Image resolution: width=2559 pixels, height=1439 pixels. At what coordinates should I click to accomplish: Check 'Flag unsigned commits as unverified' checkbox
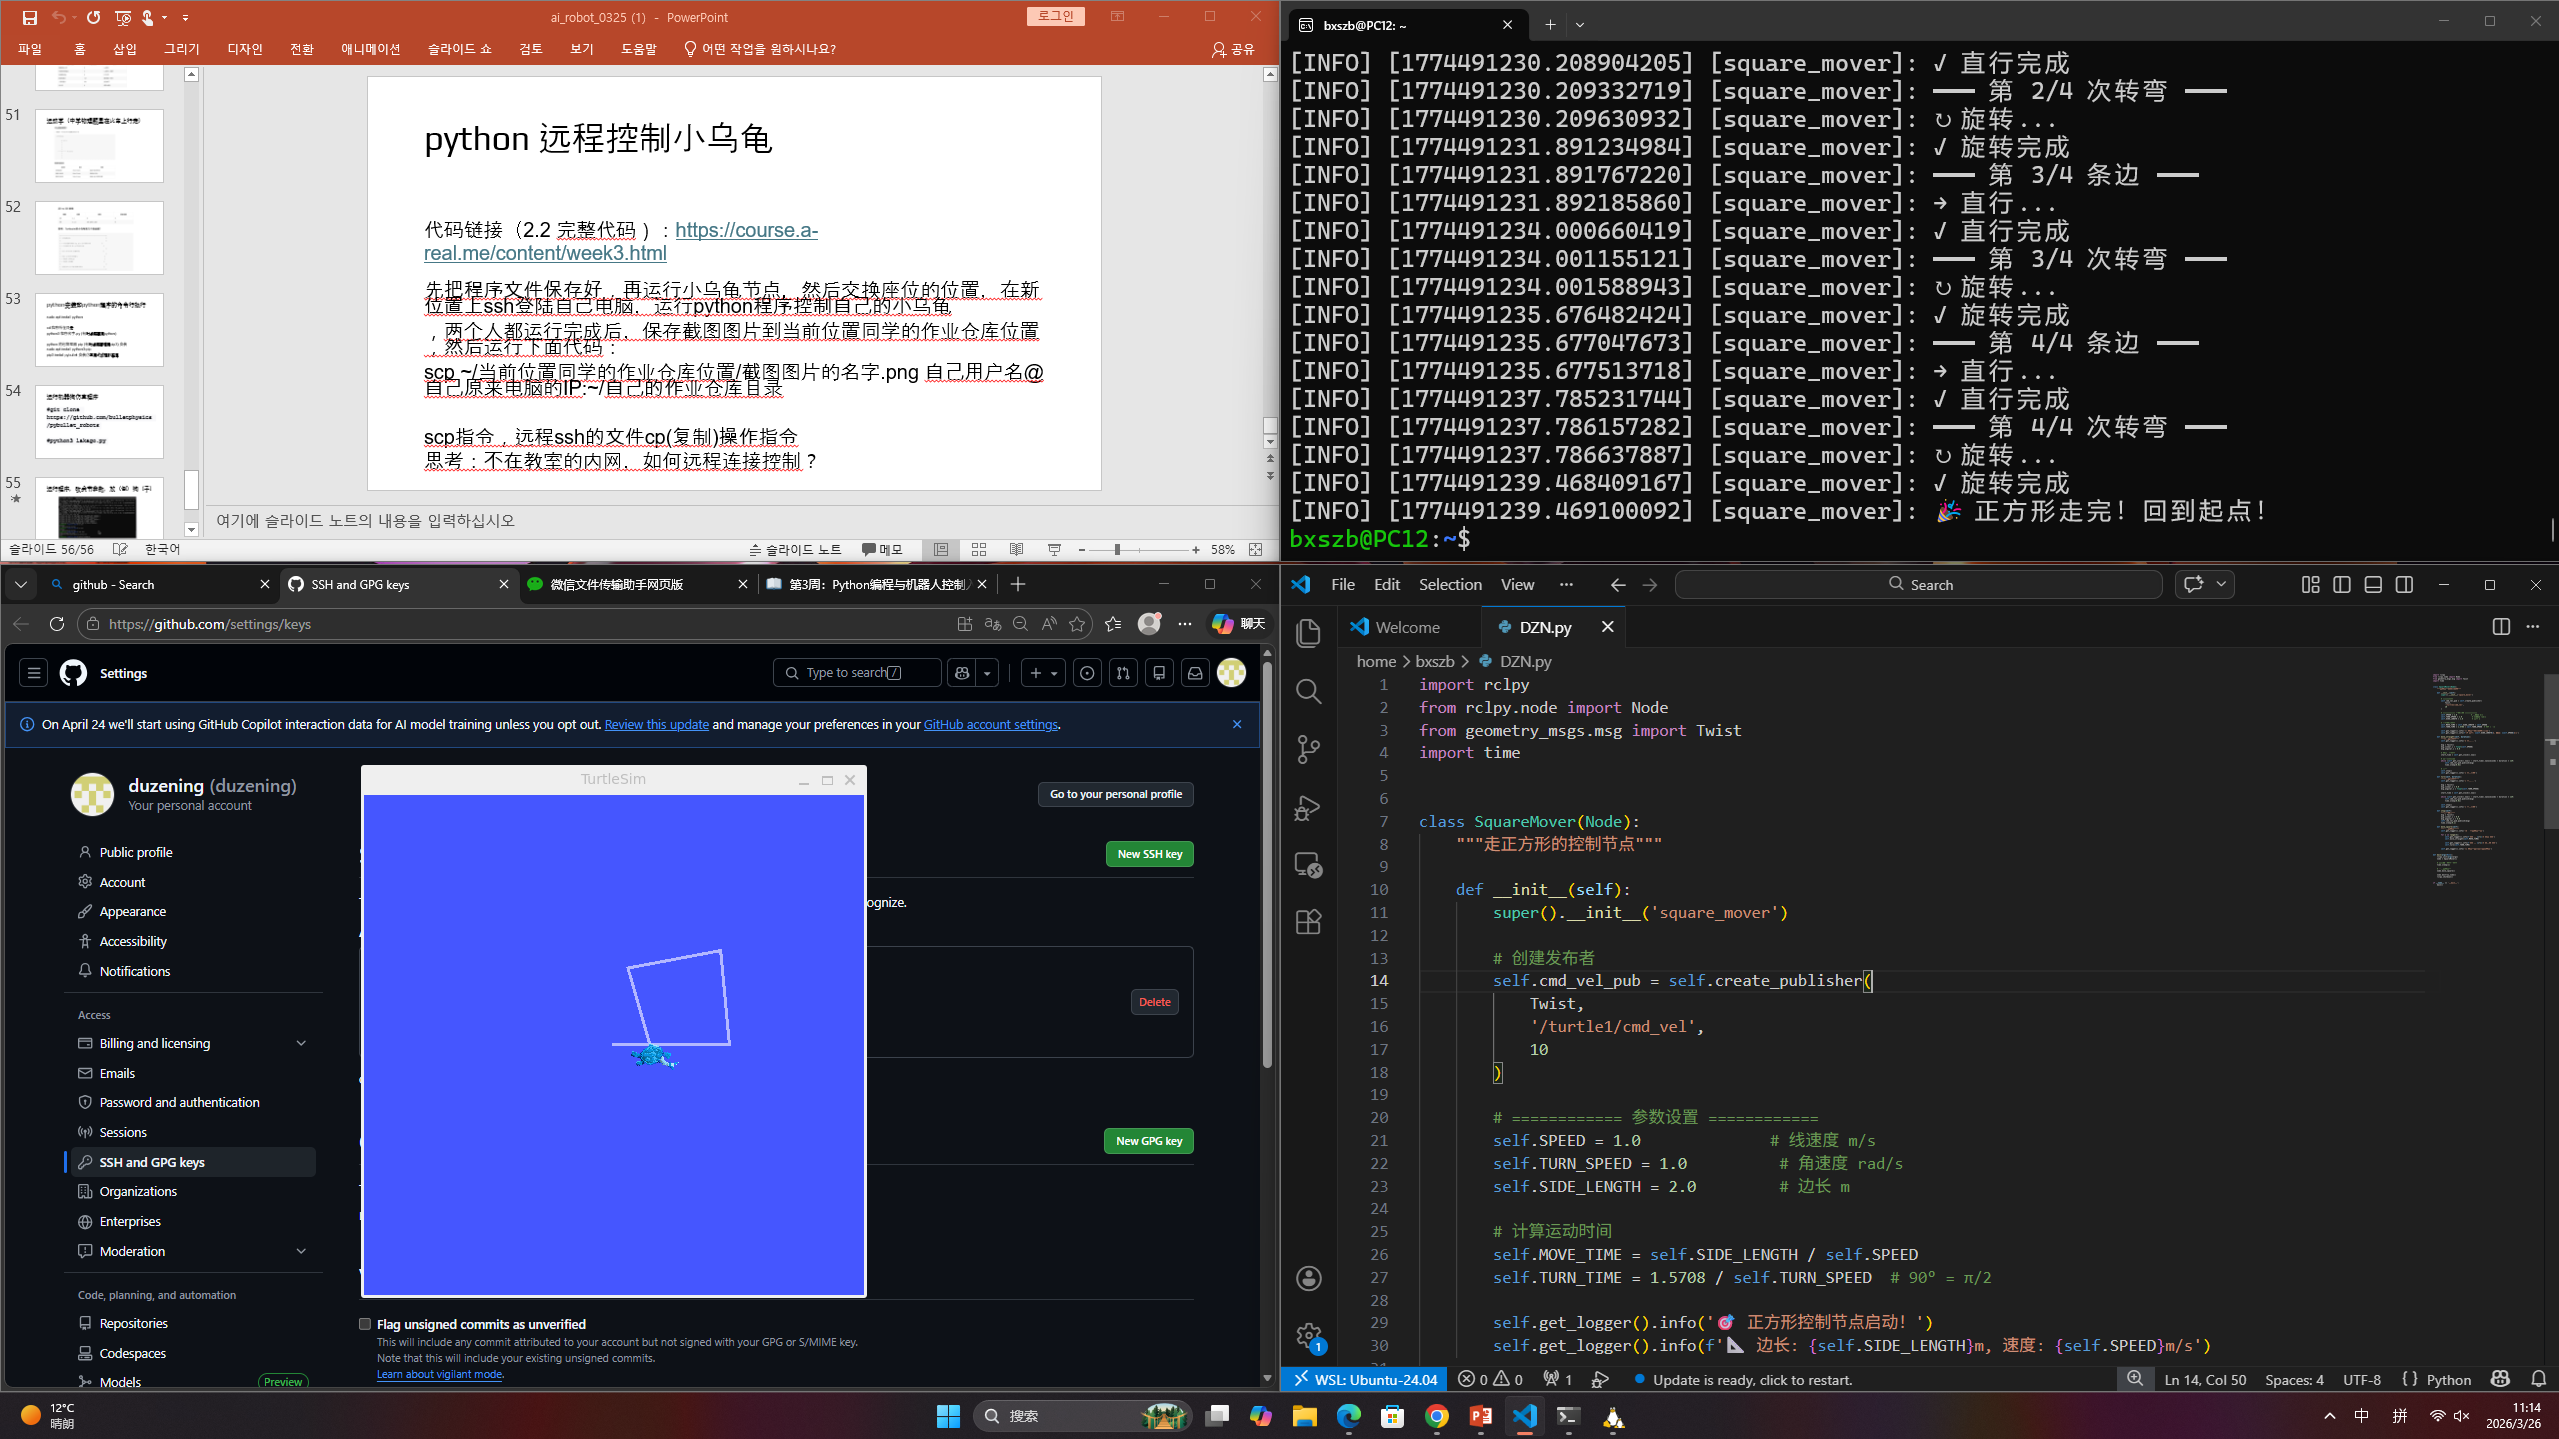[x=365, y=1324]
